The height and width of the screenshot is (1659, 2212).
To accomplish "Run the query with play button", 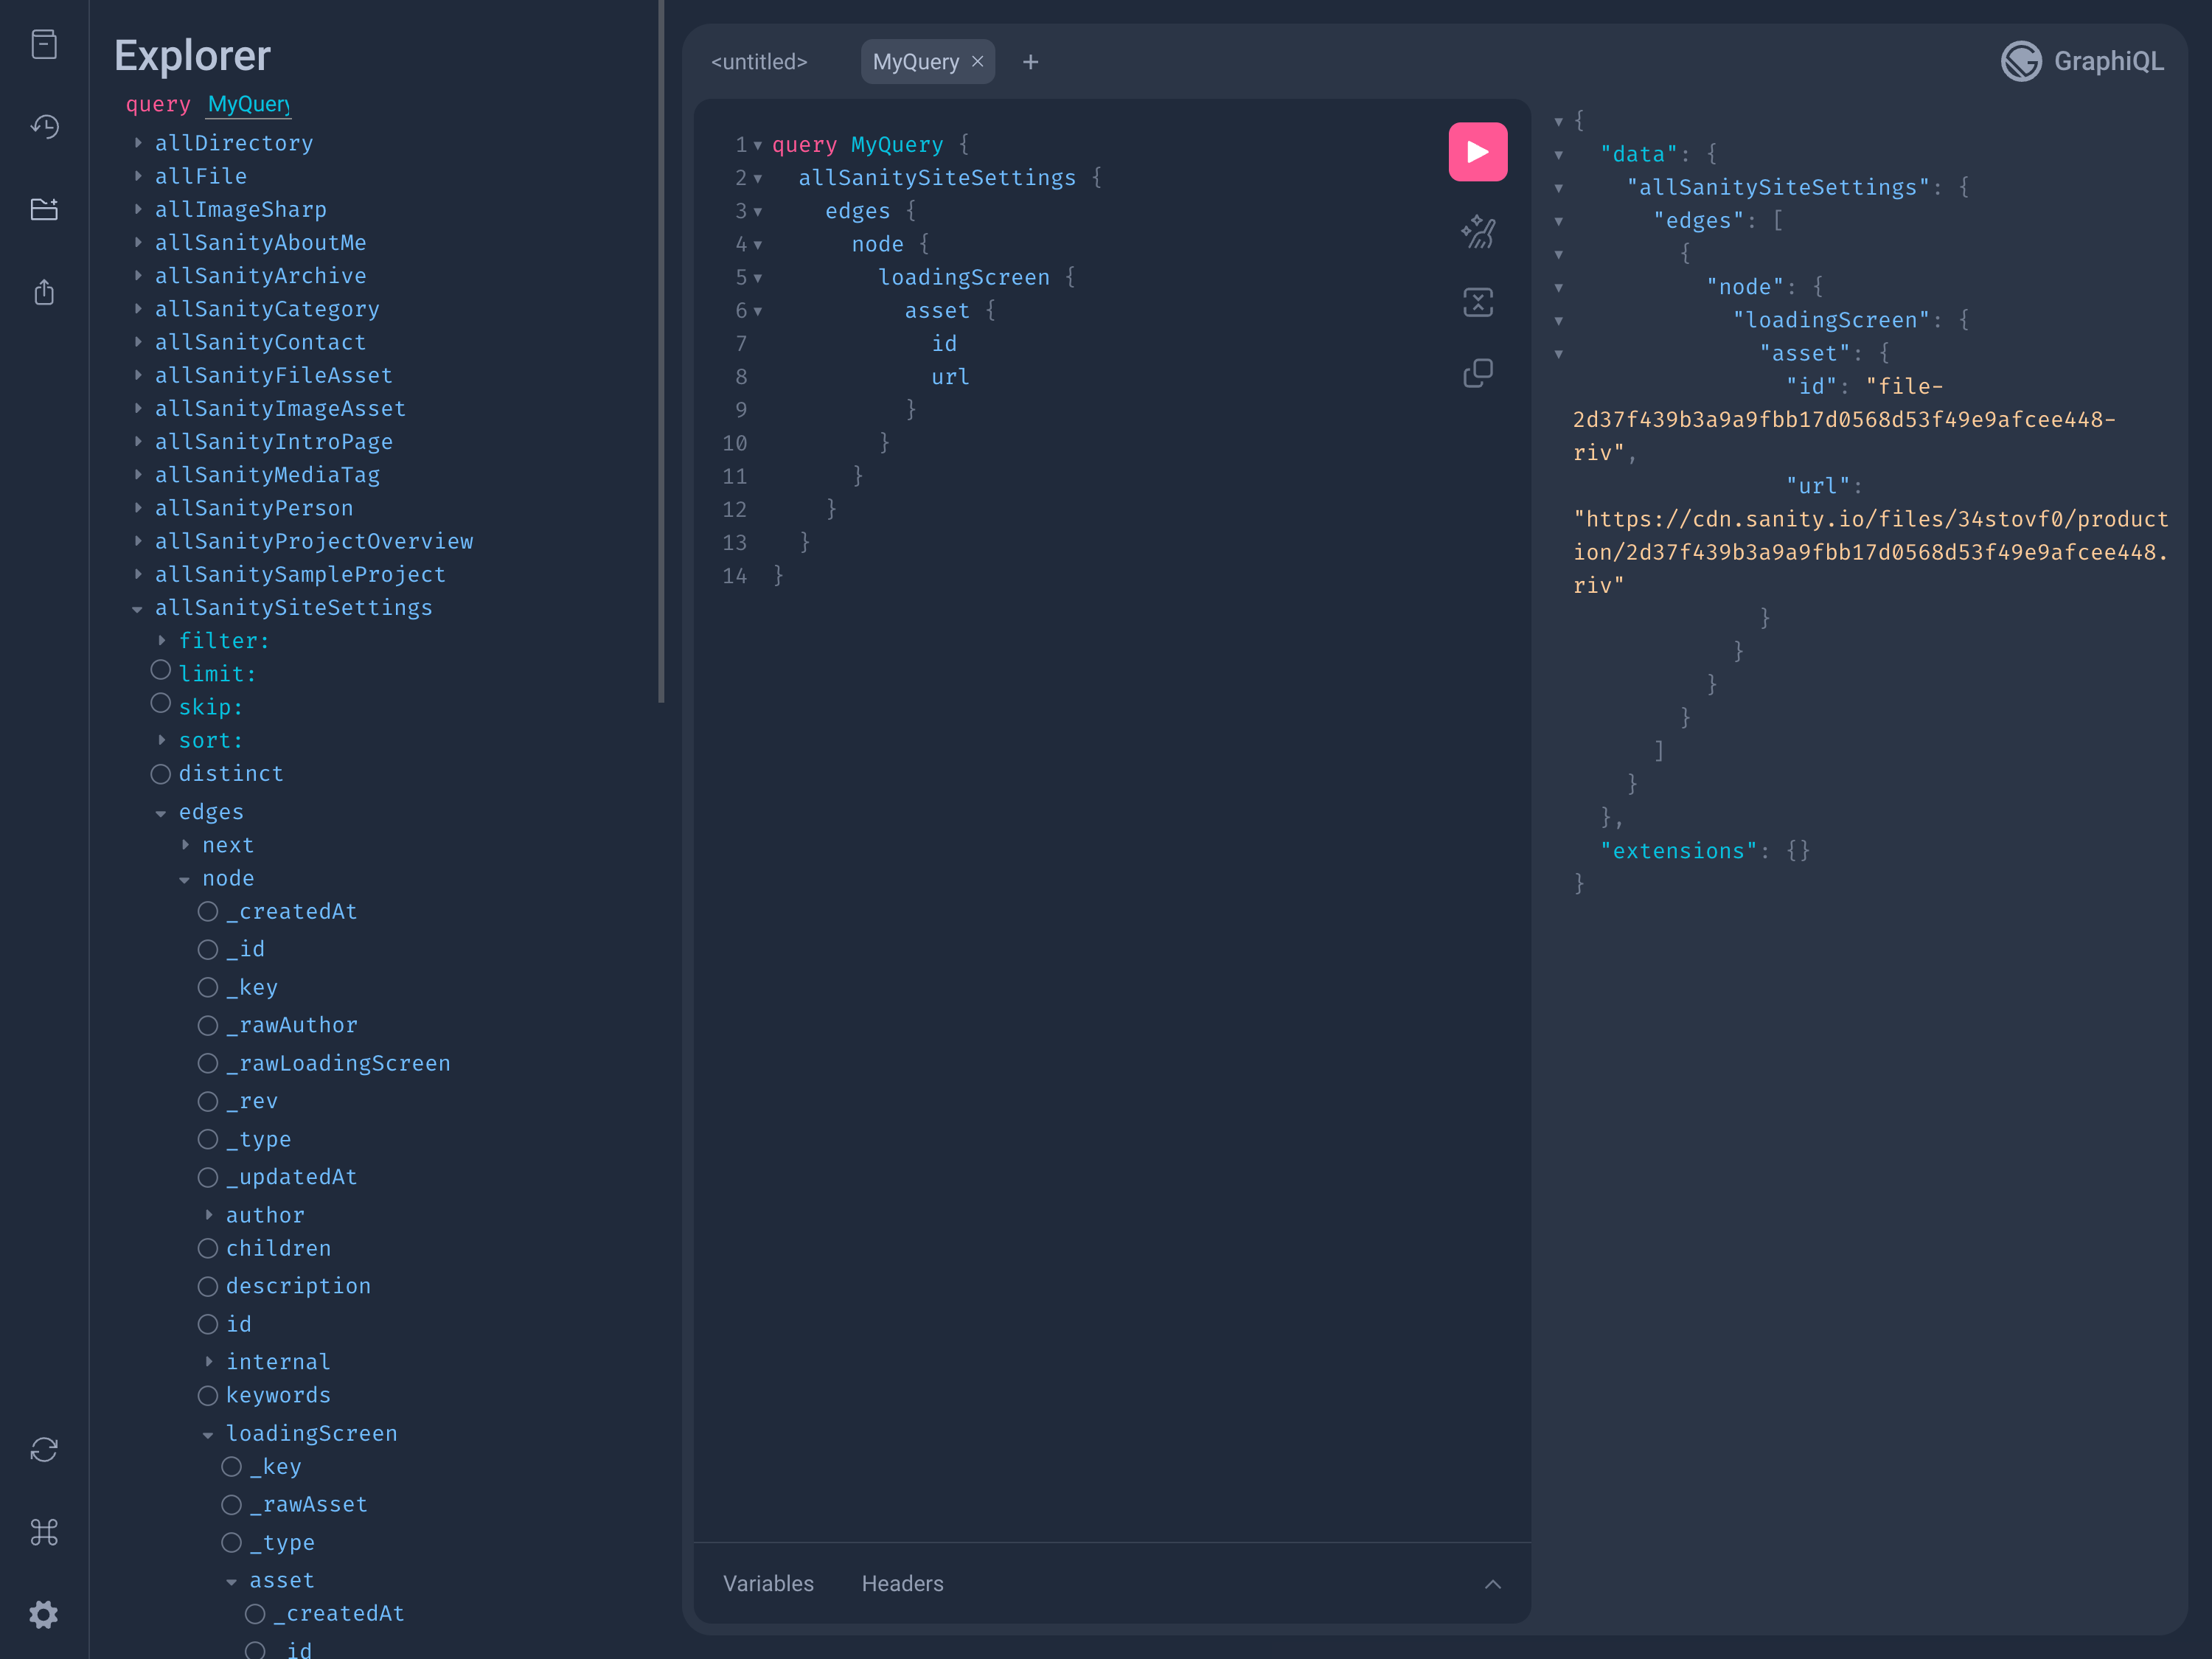I will click(x=1477, y=152).
